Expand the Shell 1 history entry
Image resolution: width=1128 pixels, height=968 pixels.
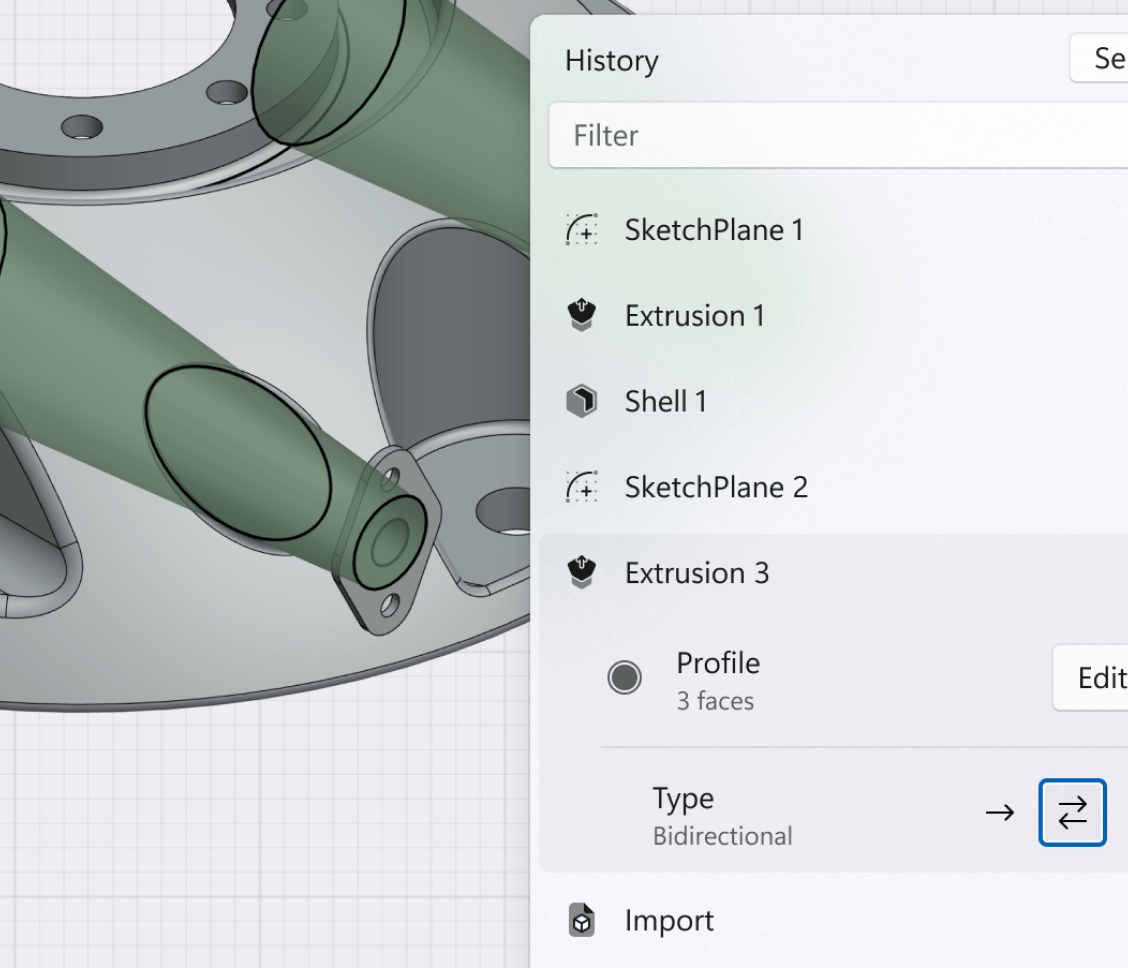point(665,401)
